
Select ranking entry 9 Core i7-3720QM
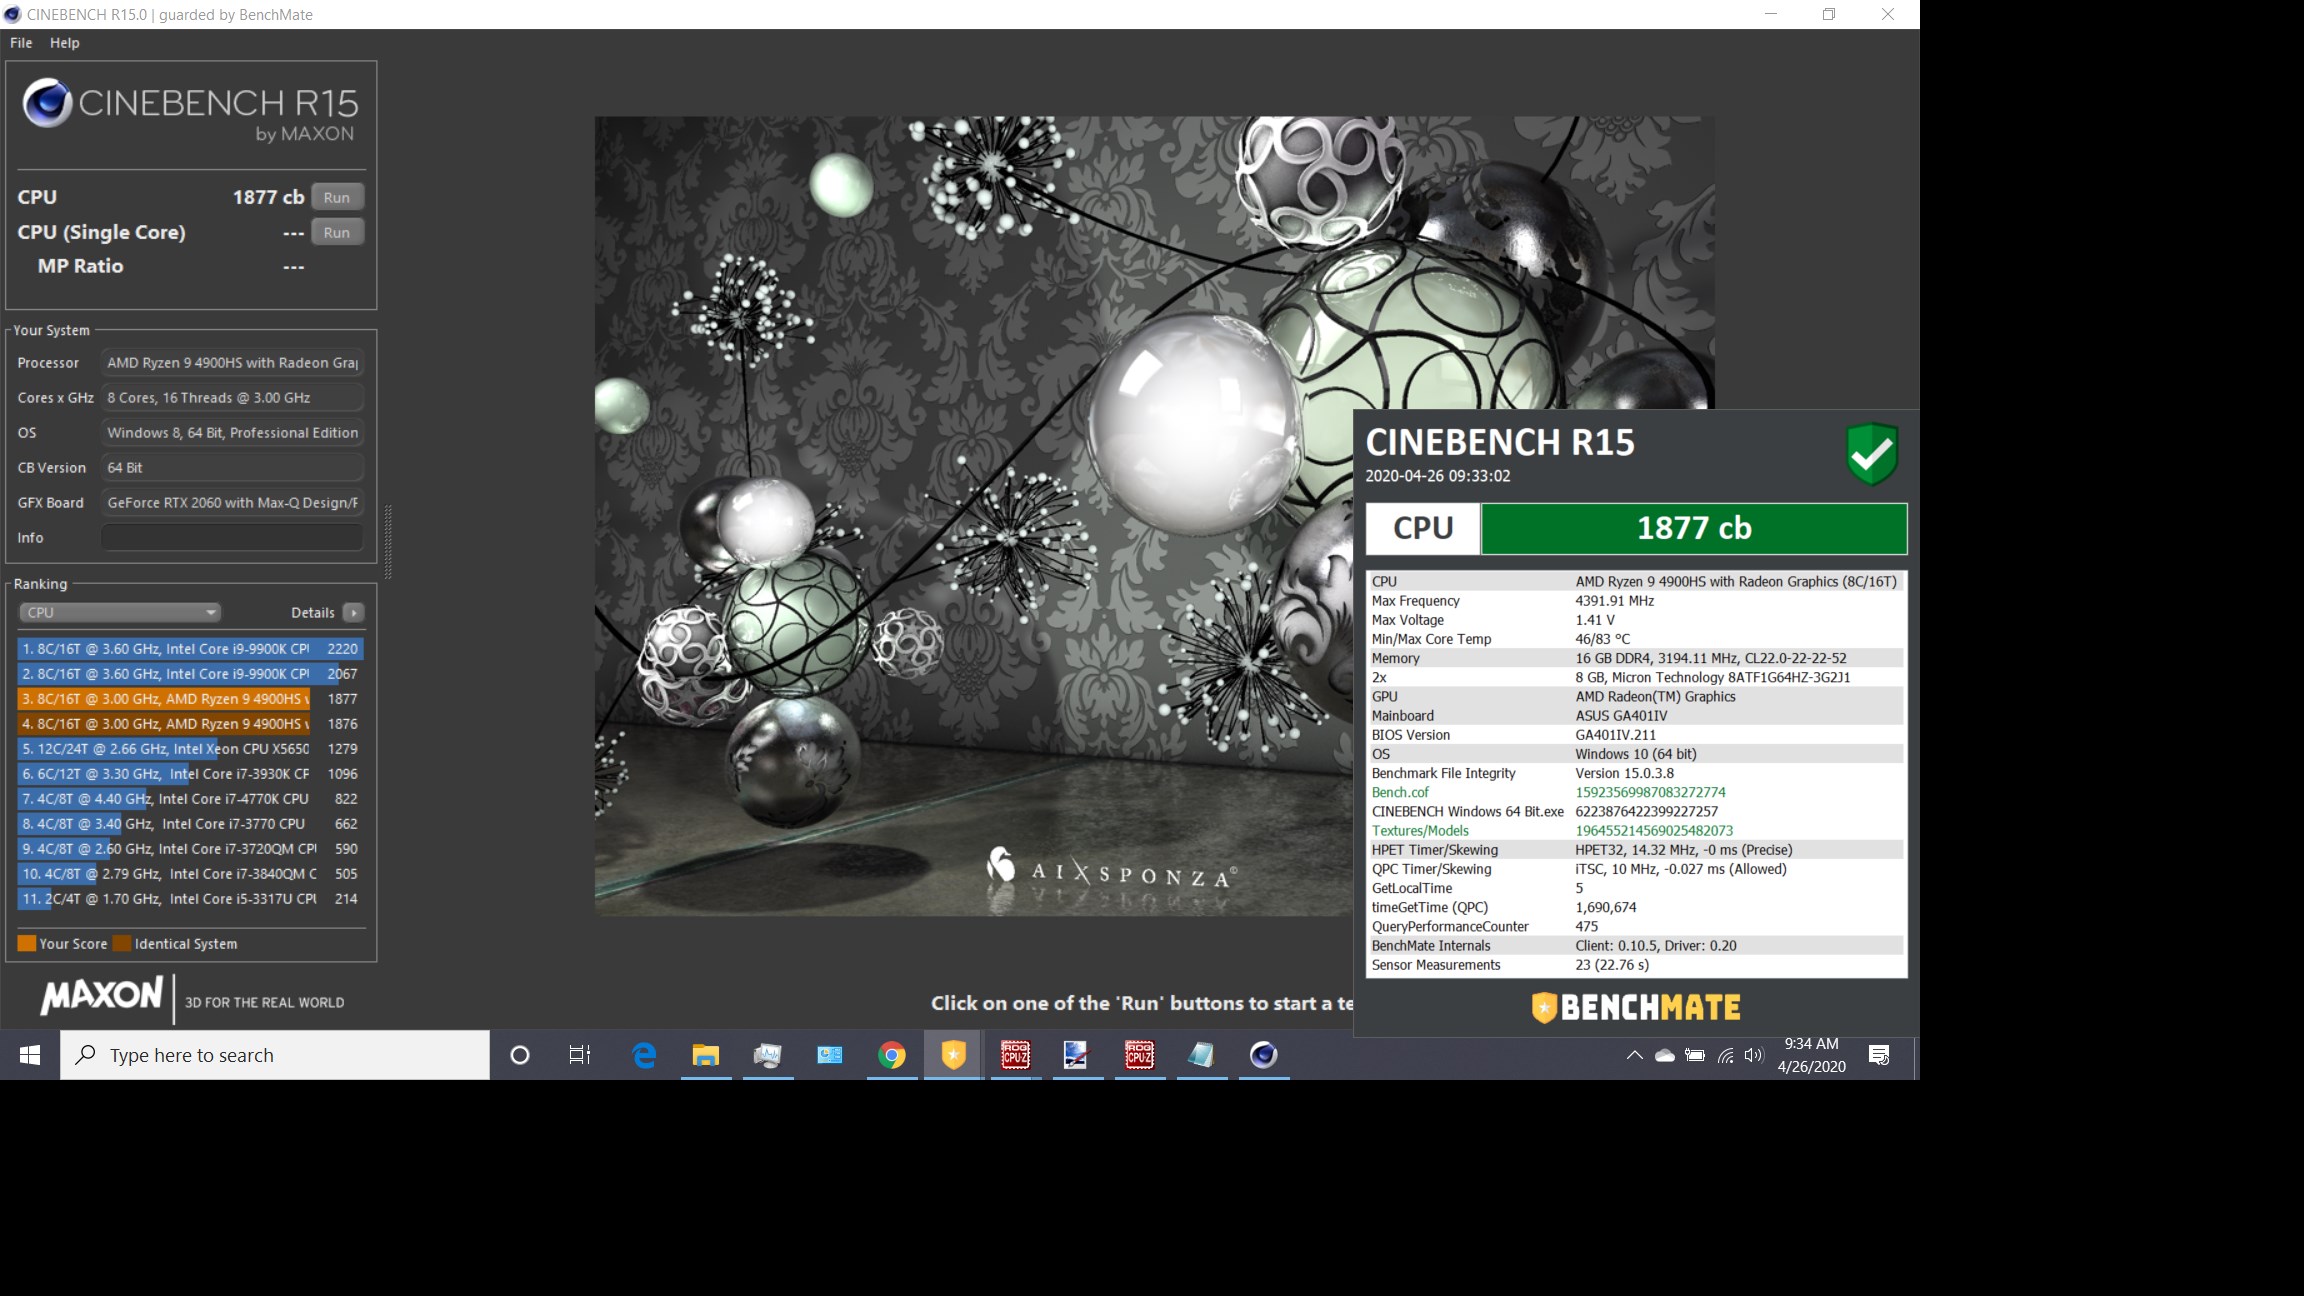point(190,849)
